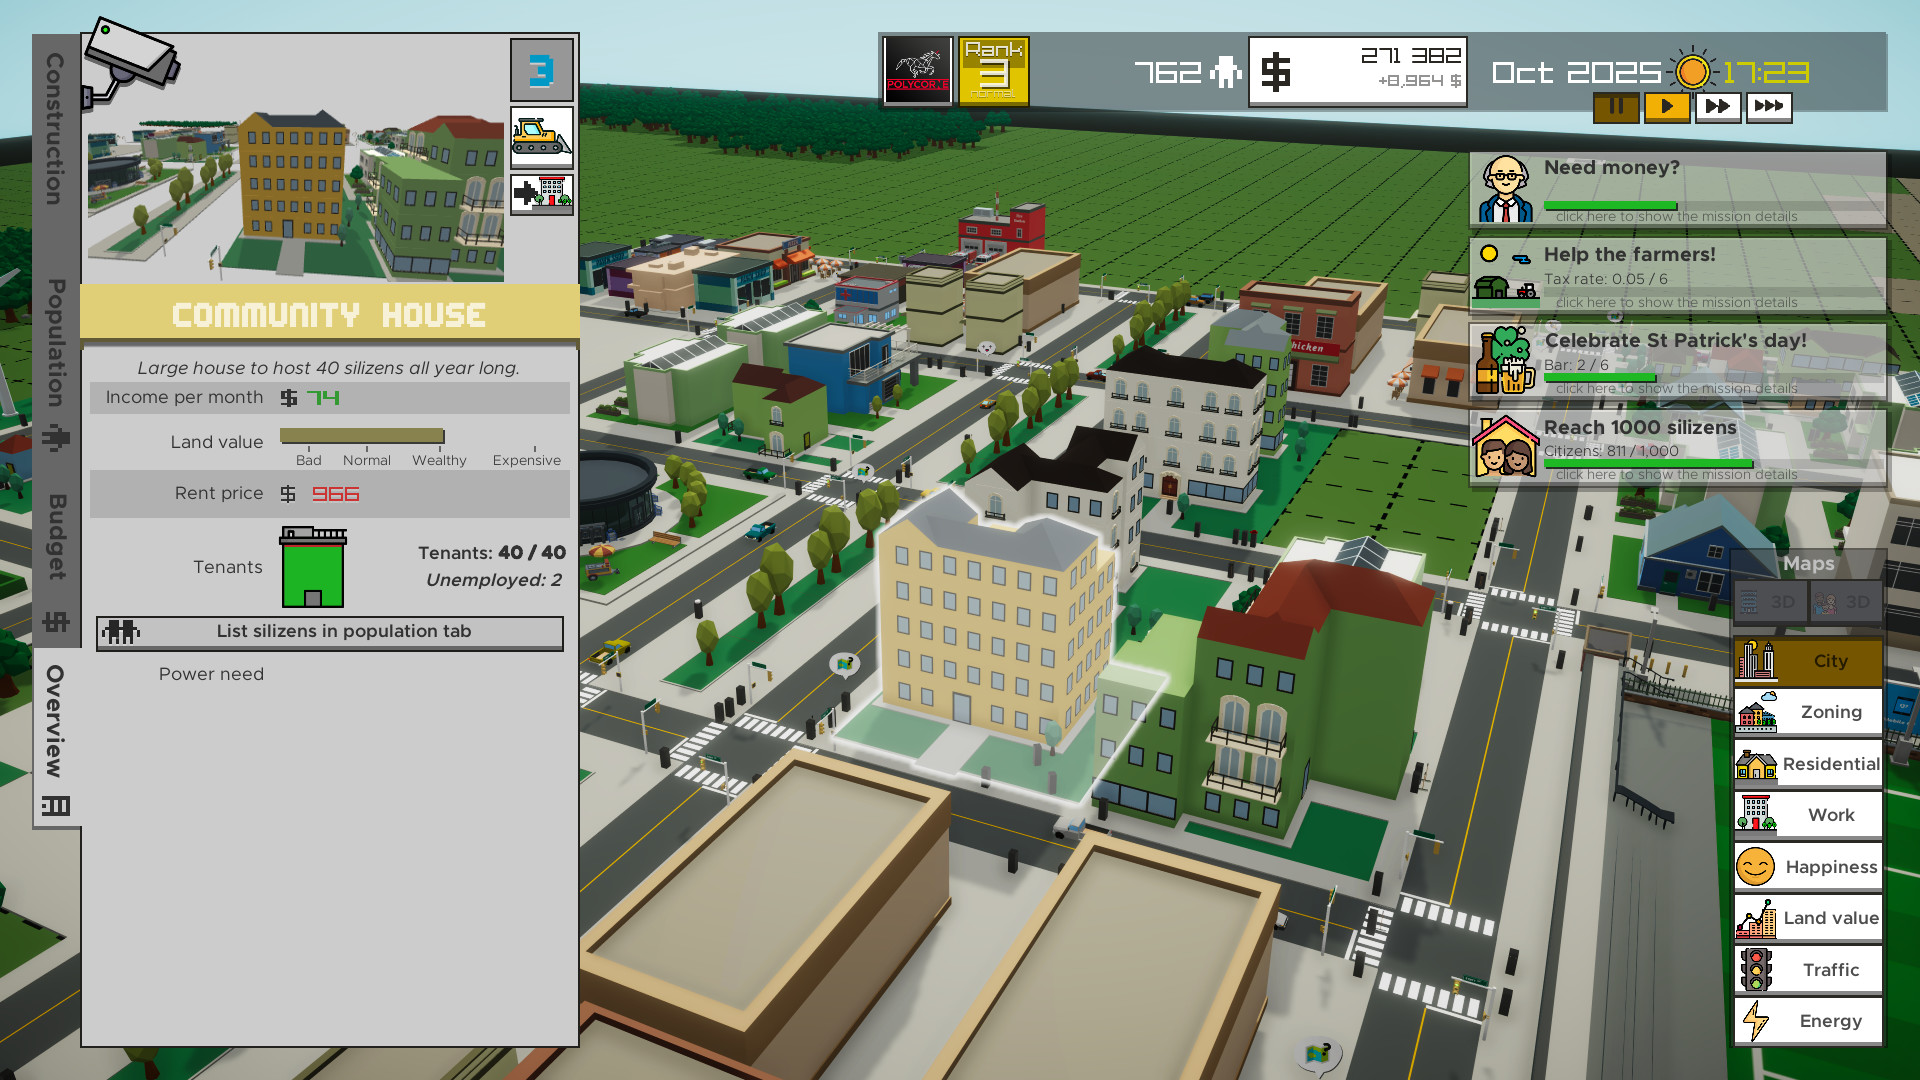Open the Construction side tab
The height and width of the screenshot is (1080, 1920).
click(x=56, y=130)
